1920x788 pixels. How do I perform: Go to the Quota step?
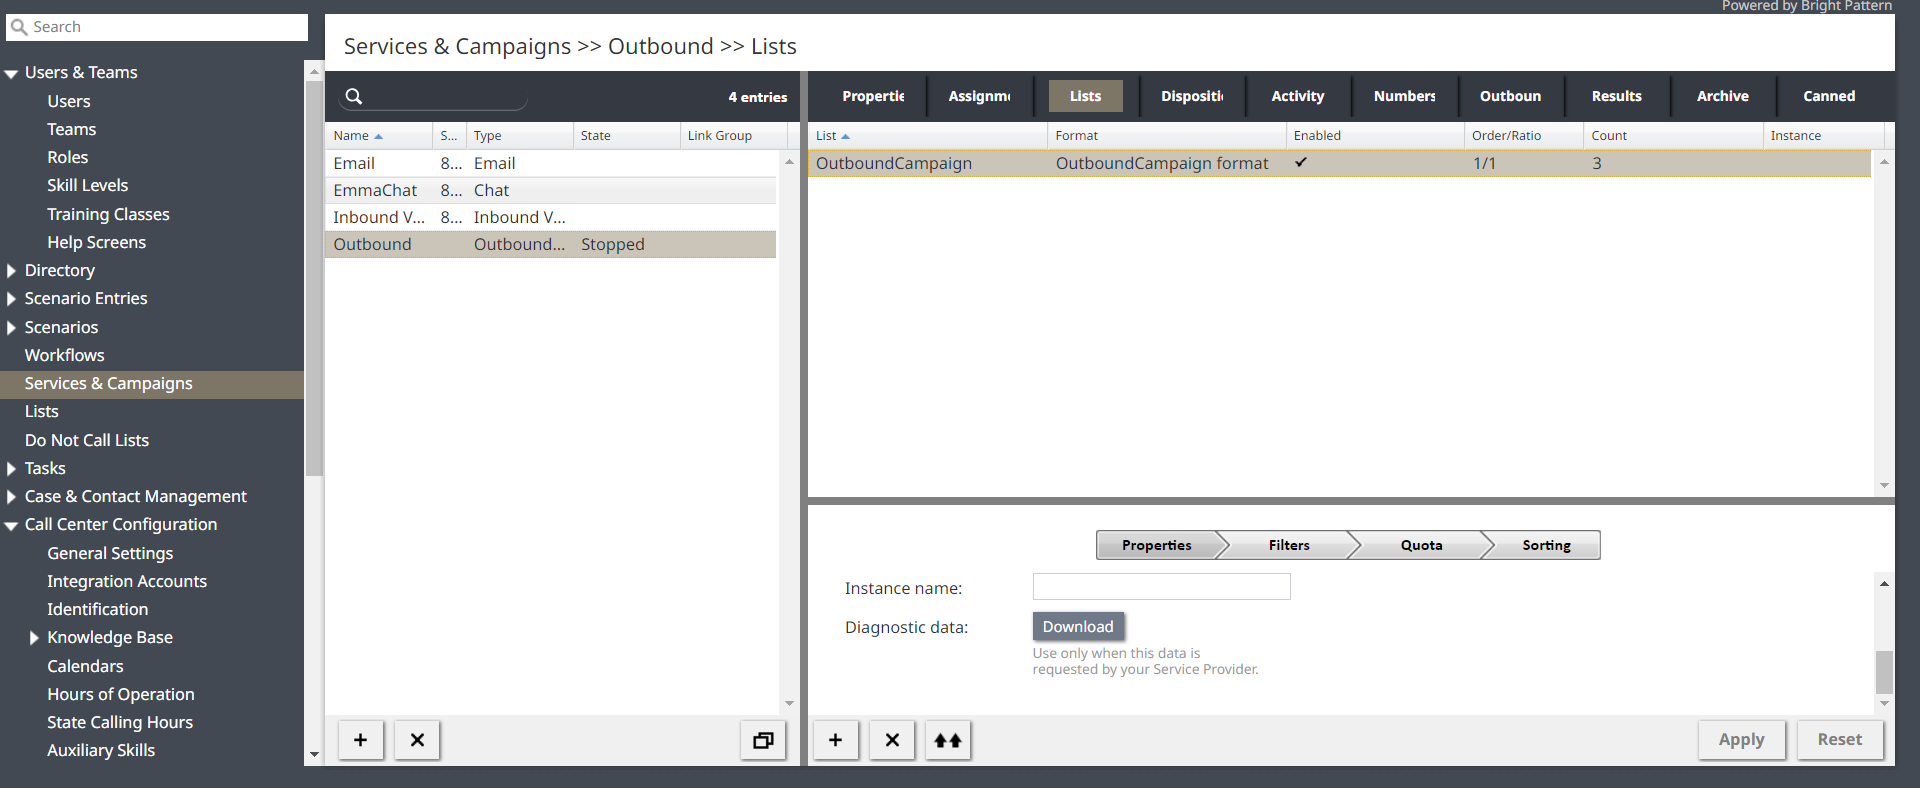(1421, 545)
